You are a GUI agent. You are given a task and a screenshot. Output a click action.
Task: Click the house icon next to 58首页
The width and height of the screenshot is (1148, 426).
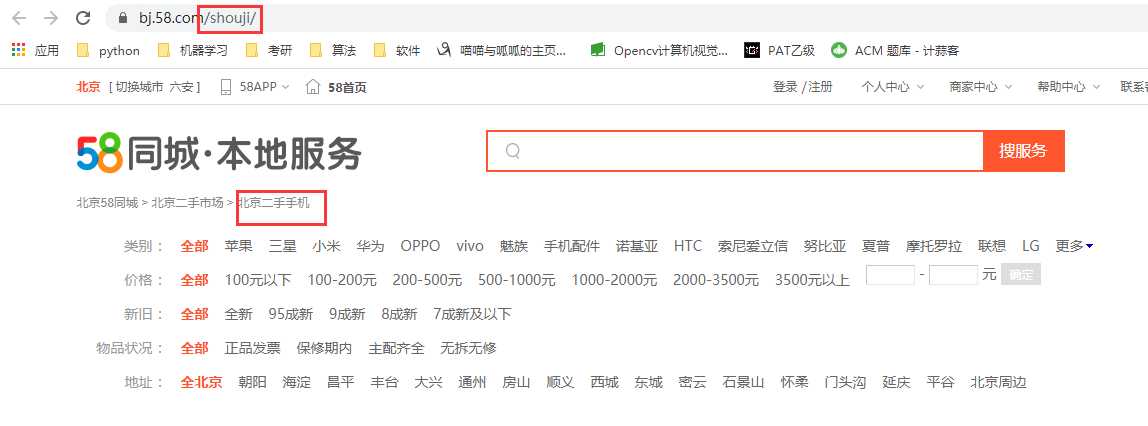pyautogui.click(x=313, y=87)
